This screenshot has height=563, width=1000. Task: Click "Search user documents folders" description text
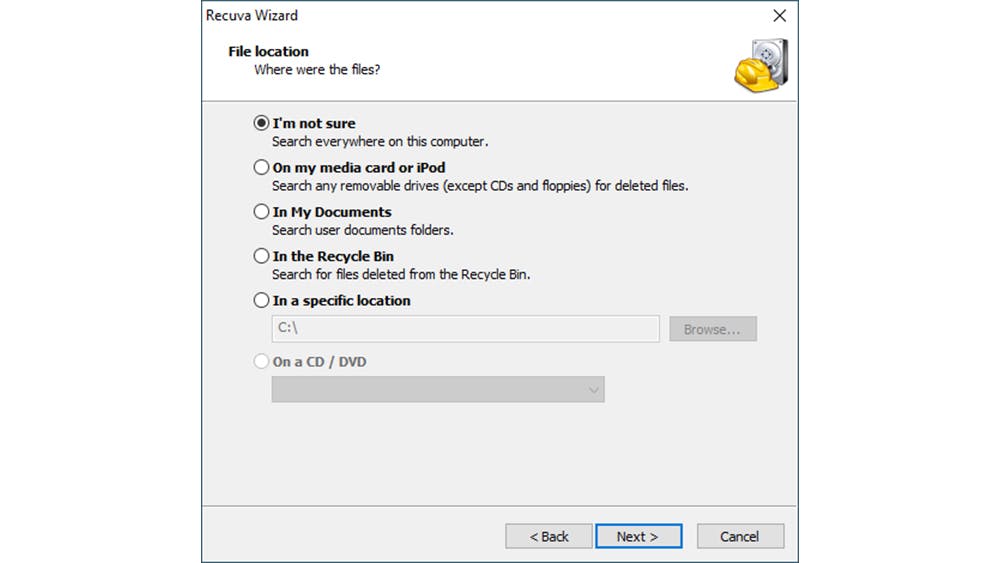click(362, 230)
